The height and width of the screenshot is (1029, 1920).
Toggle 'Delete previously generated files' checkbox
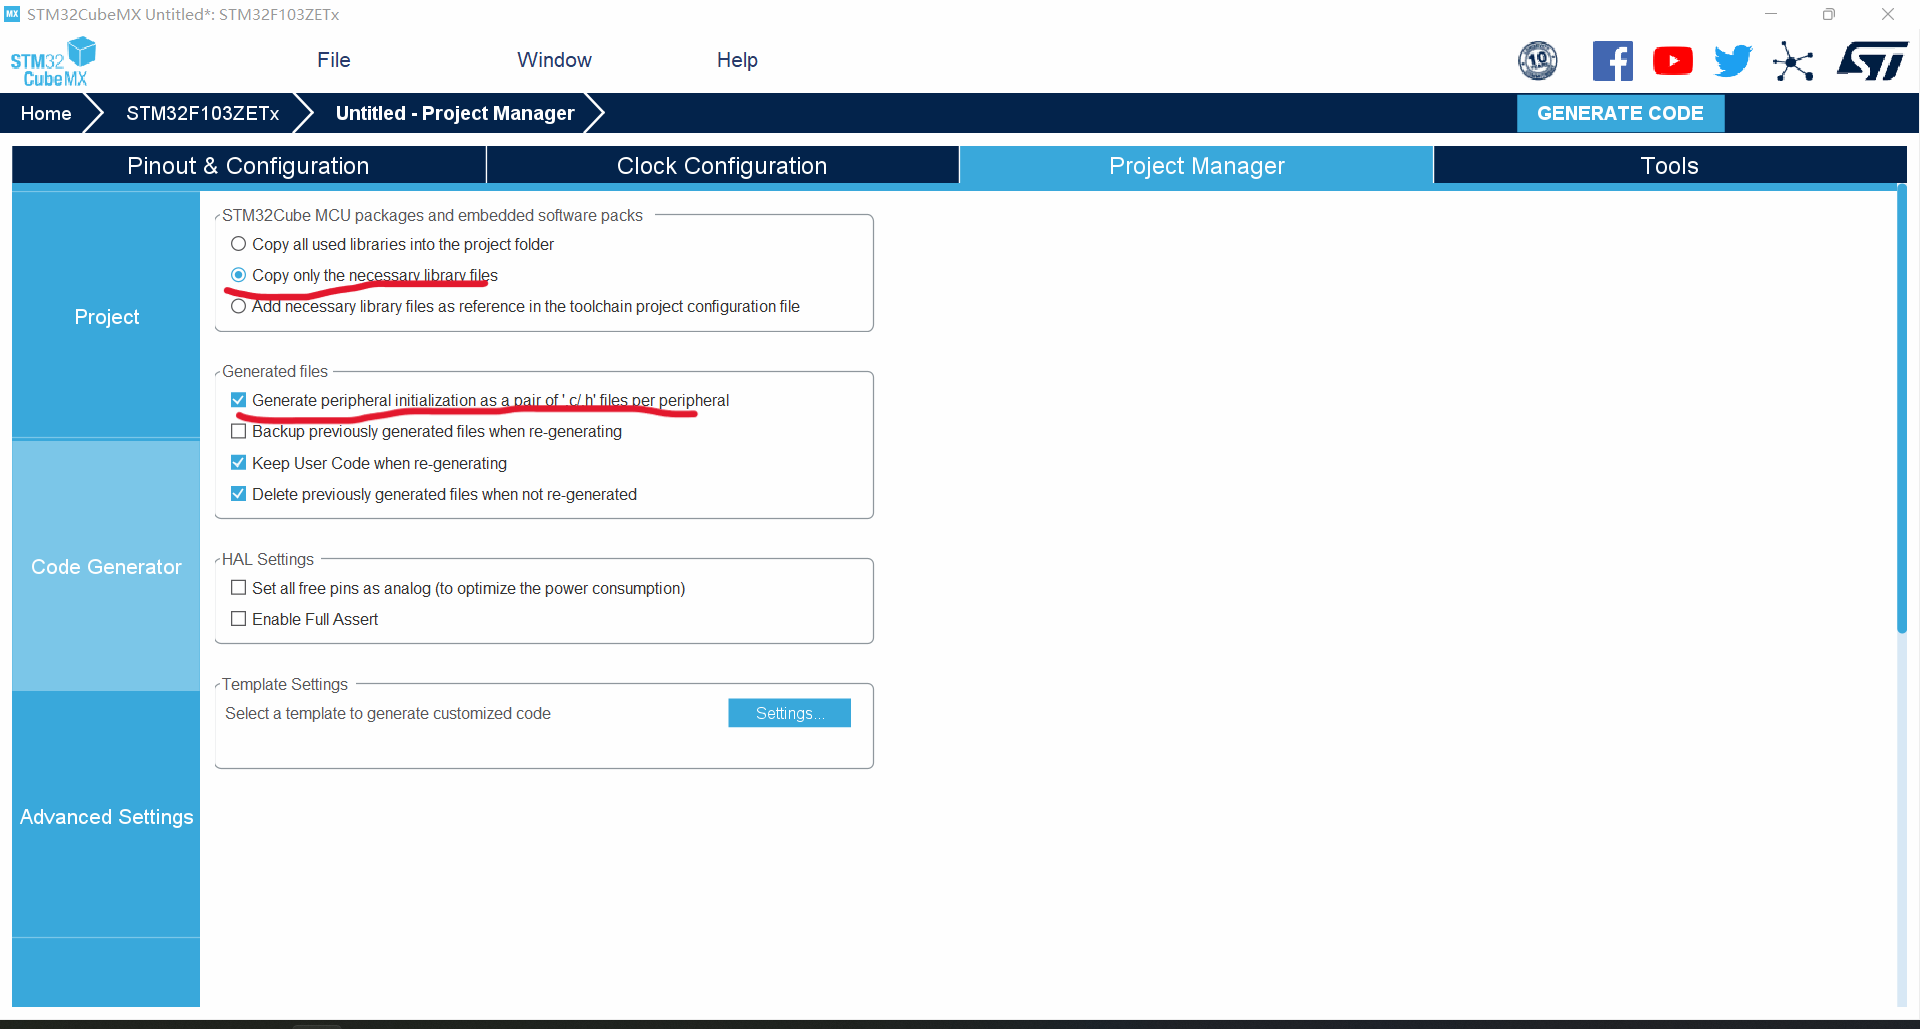(238, 494)
